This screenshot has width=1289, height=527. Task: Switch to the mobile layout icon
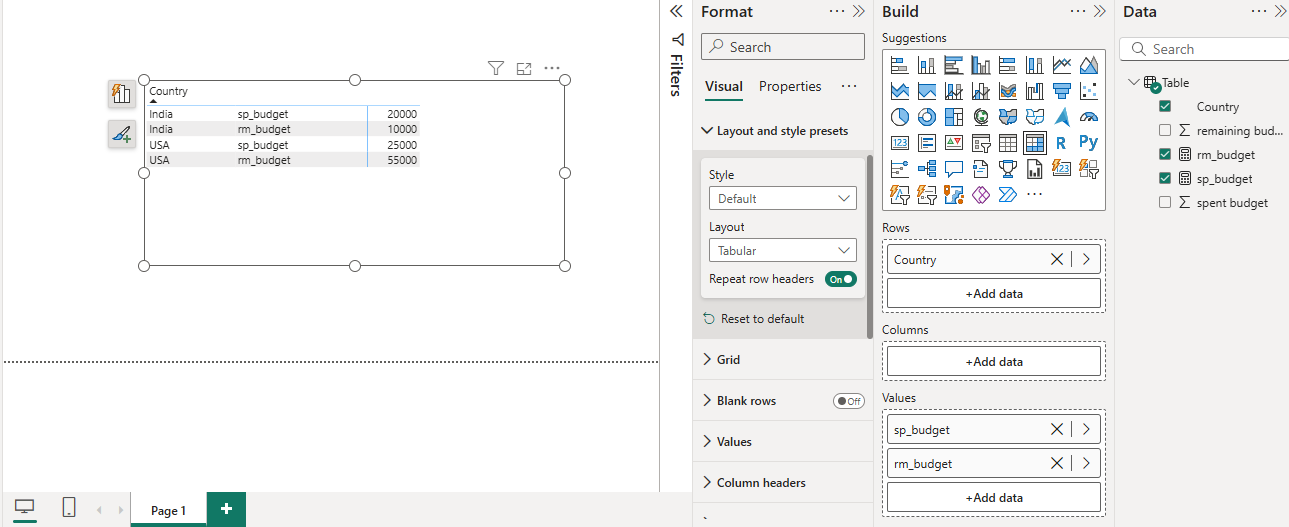[69, 507]
